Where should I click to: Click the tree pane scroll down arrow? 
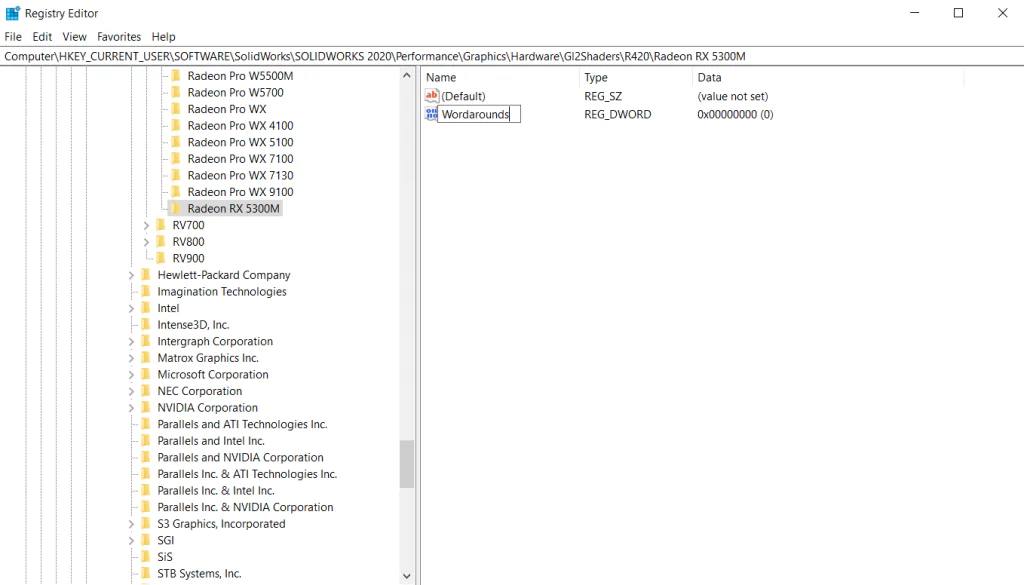click(x=407, y=576)
